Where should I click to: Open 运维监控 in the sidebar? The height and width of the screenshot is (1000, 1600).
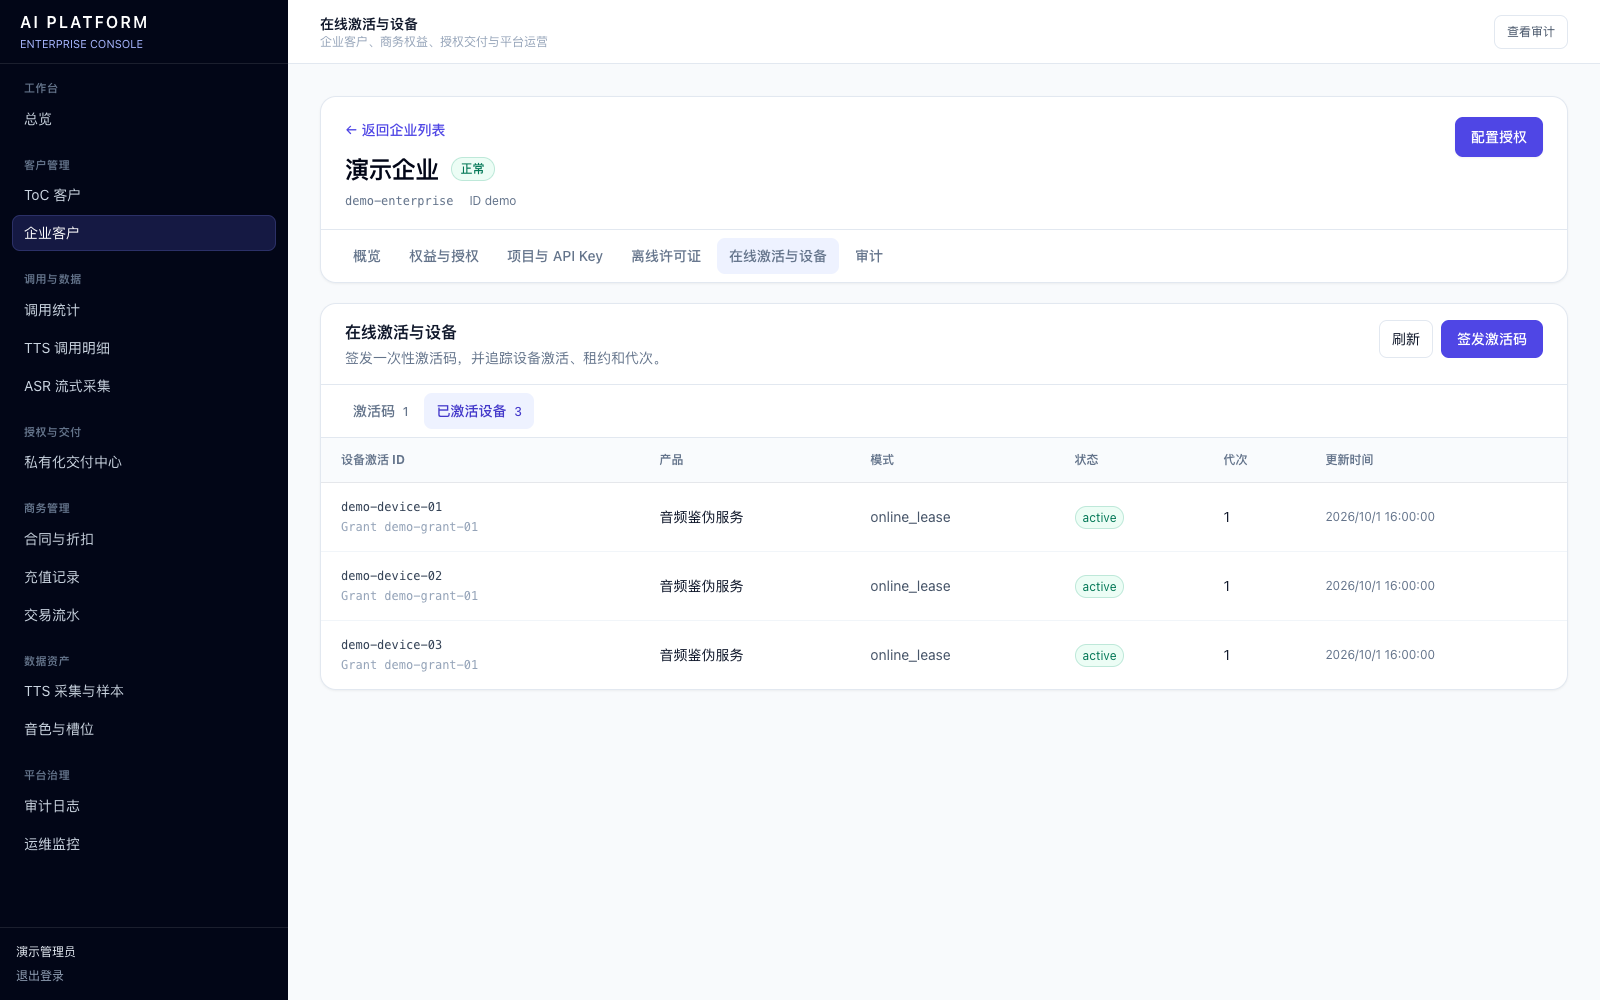coord(144,844)
